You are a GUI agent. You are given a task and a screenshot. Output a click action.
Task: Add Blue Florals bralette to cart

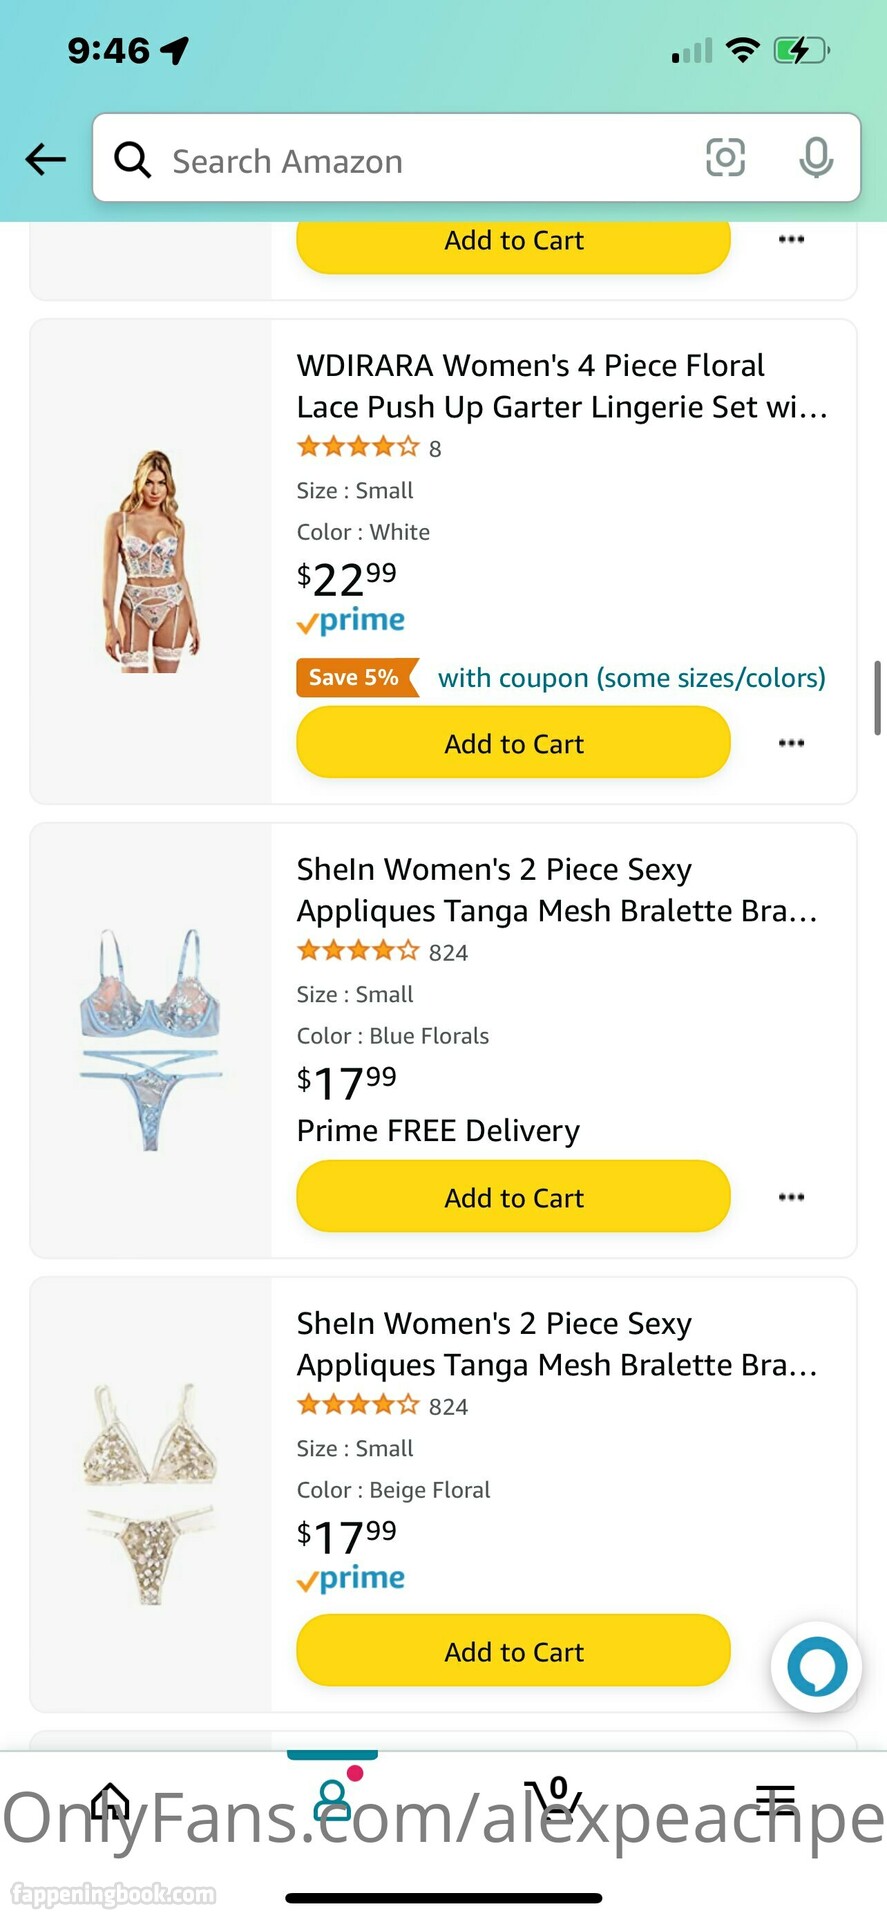513,1198
